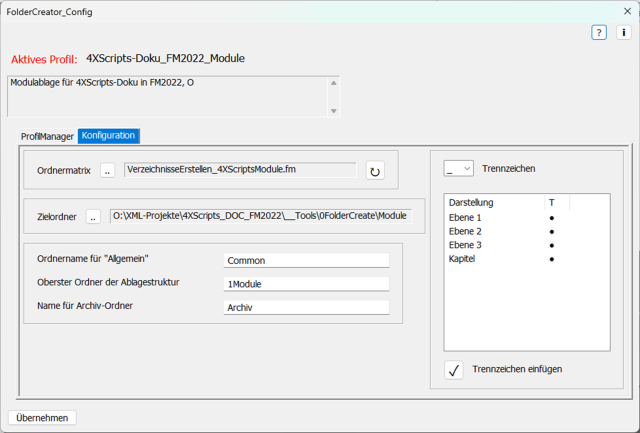This screenshot has height=433, width=640.
Task: Toggle separator bullet for Kapitel row
Action: tap(552, 259)
